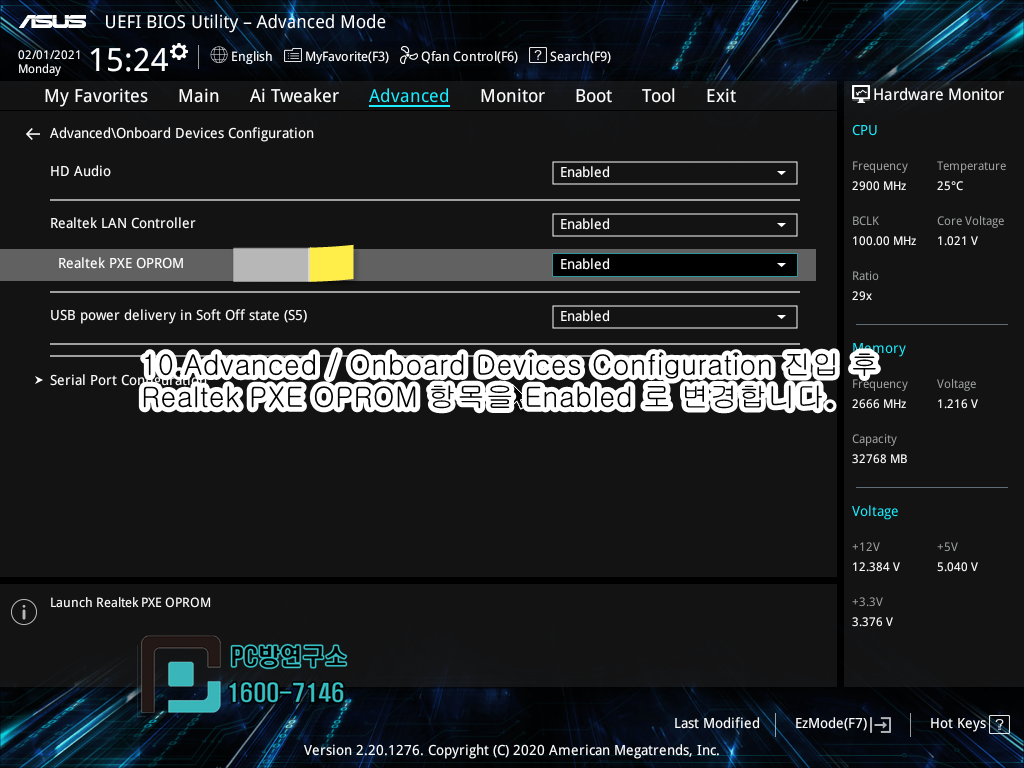Click the 1.021 V core voltage value
This screenshot has width=1024, height=768.
click(x=957, y=241)
